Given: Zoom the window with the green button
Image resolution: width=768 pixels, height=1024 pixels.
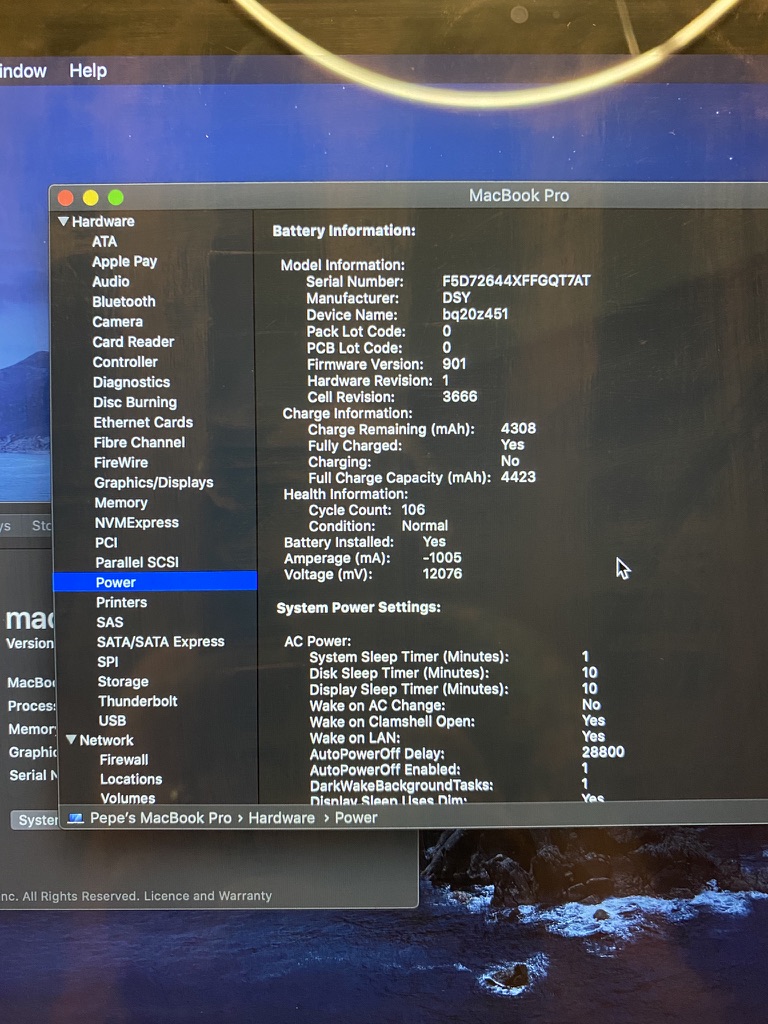Looking at the screenshot, I should [116, 197].
